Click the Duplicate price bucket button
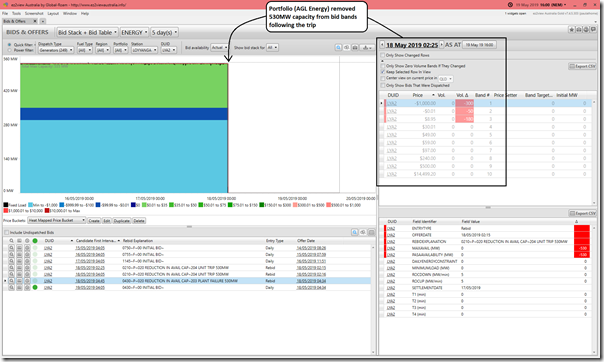 pos(122,221)
